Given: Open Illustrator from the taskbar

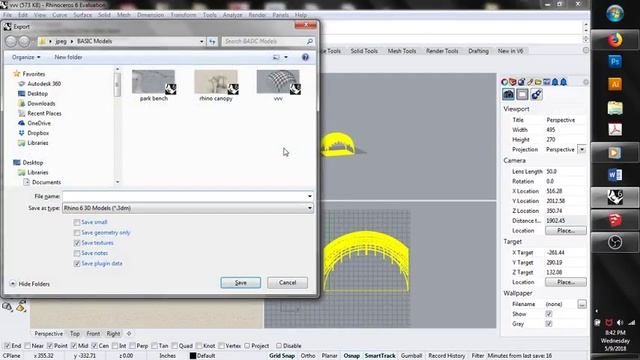Looking at the screenshot, I should (615, 84).
